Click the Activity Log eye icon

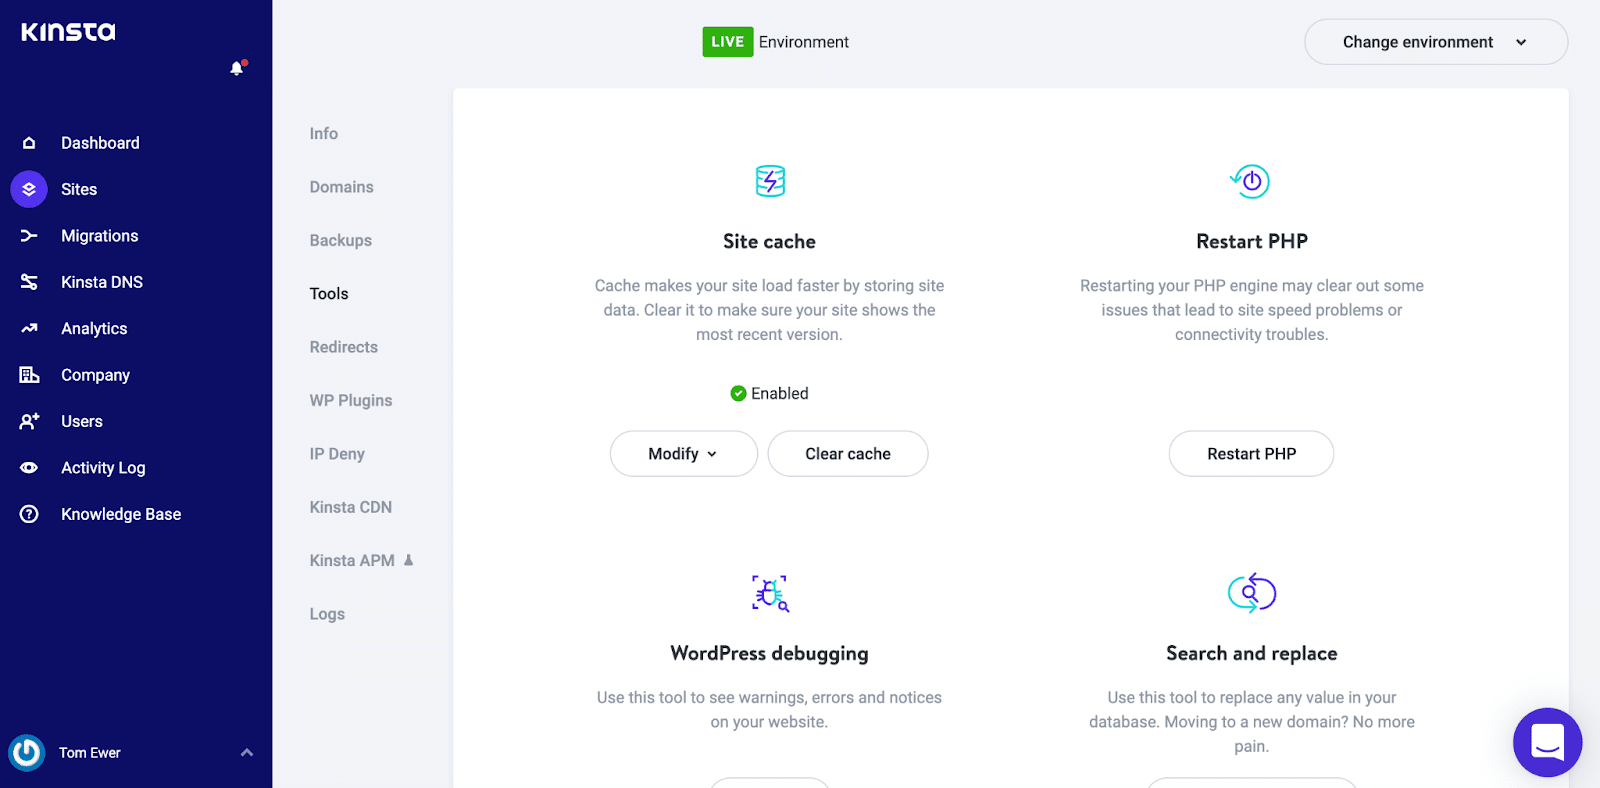point(29,468)
